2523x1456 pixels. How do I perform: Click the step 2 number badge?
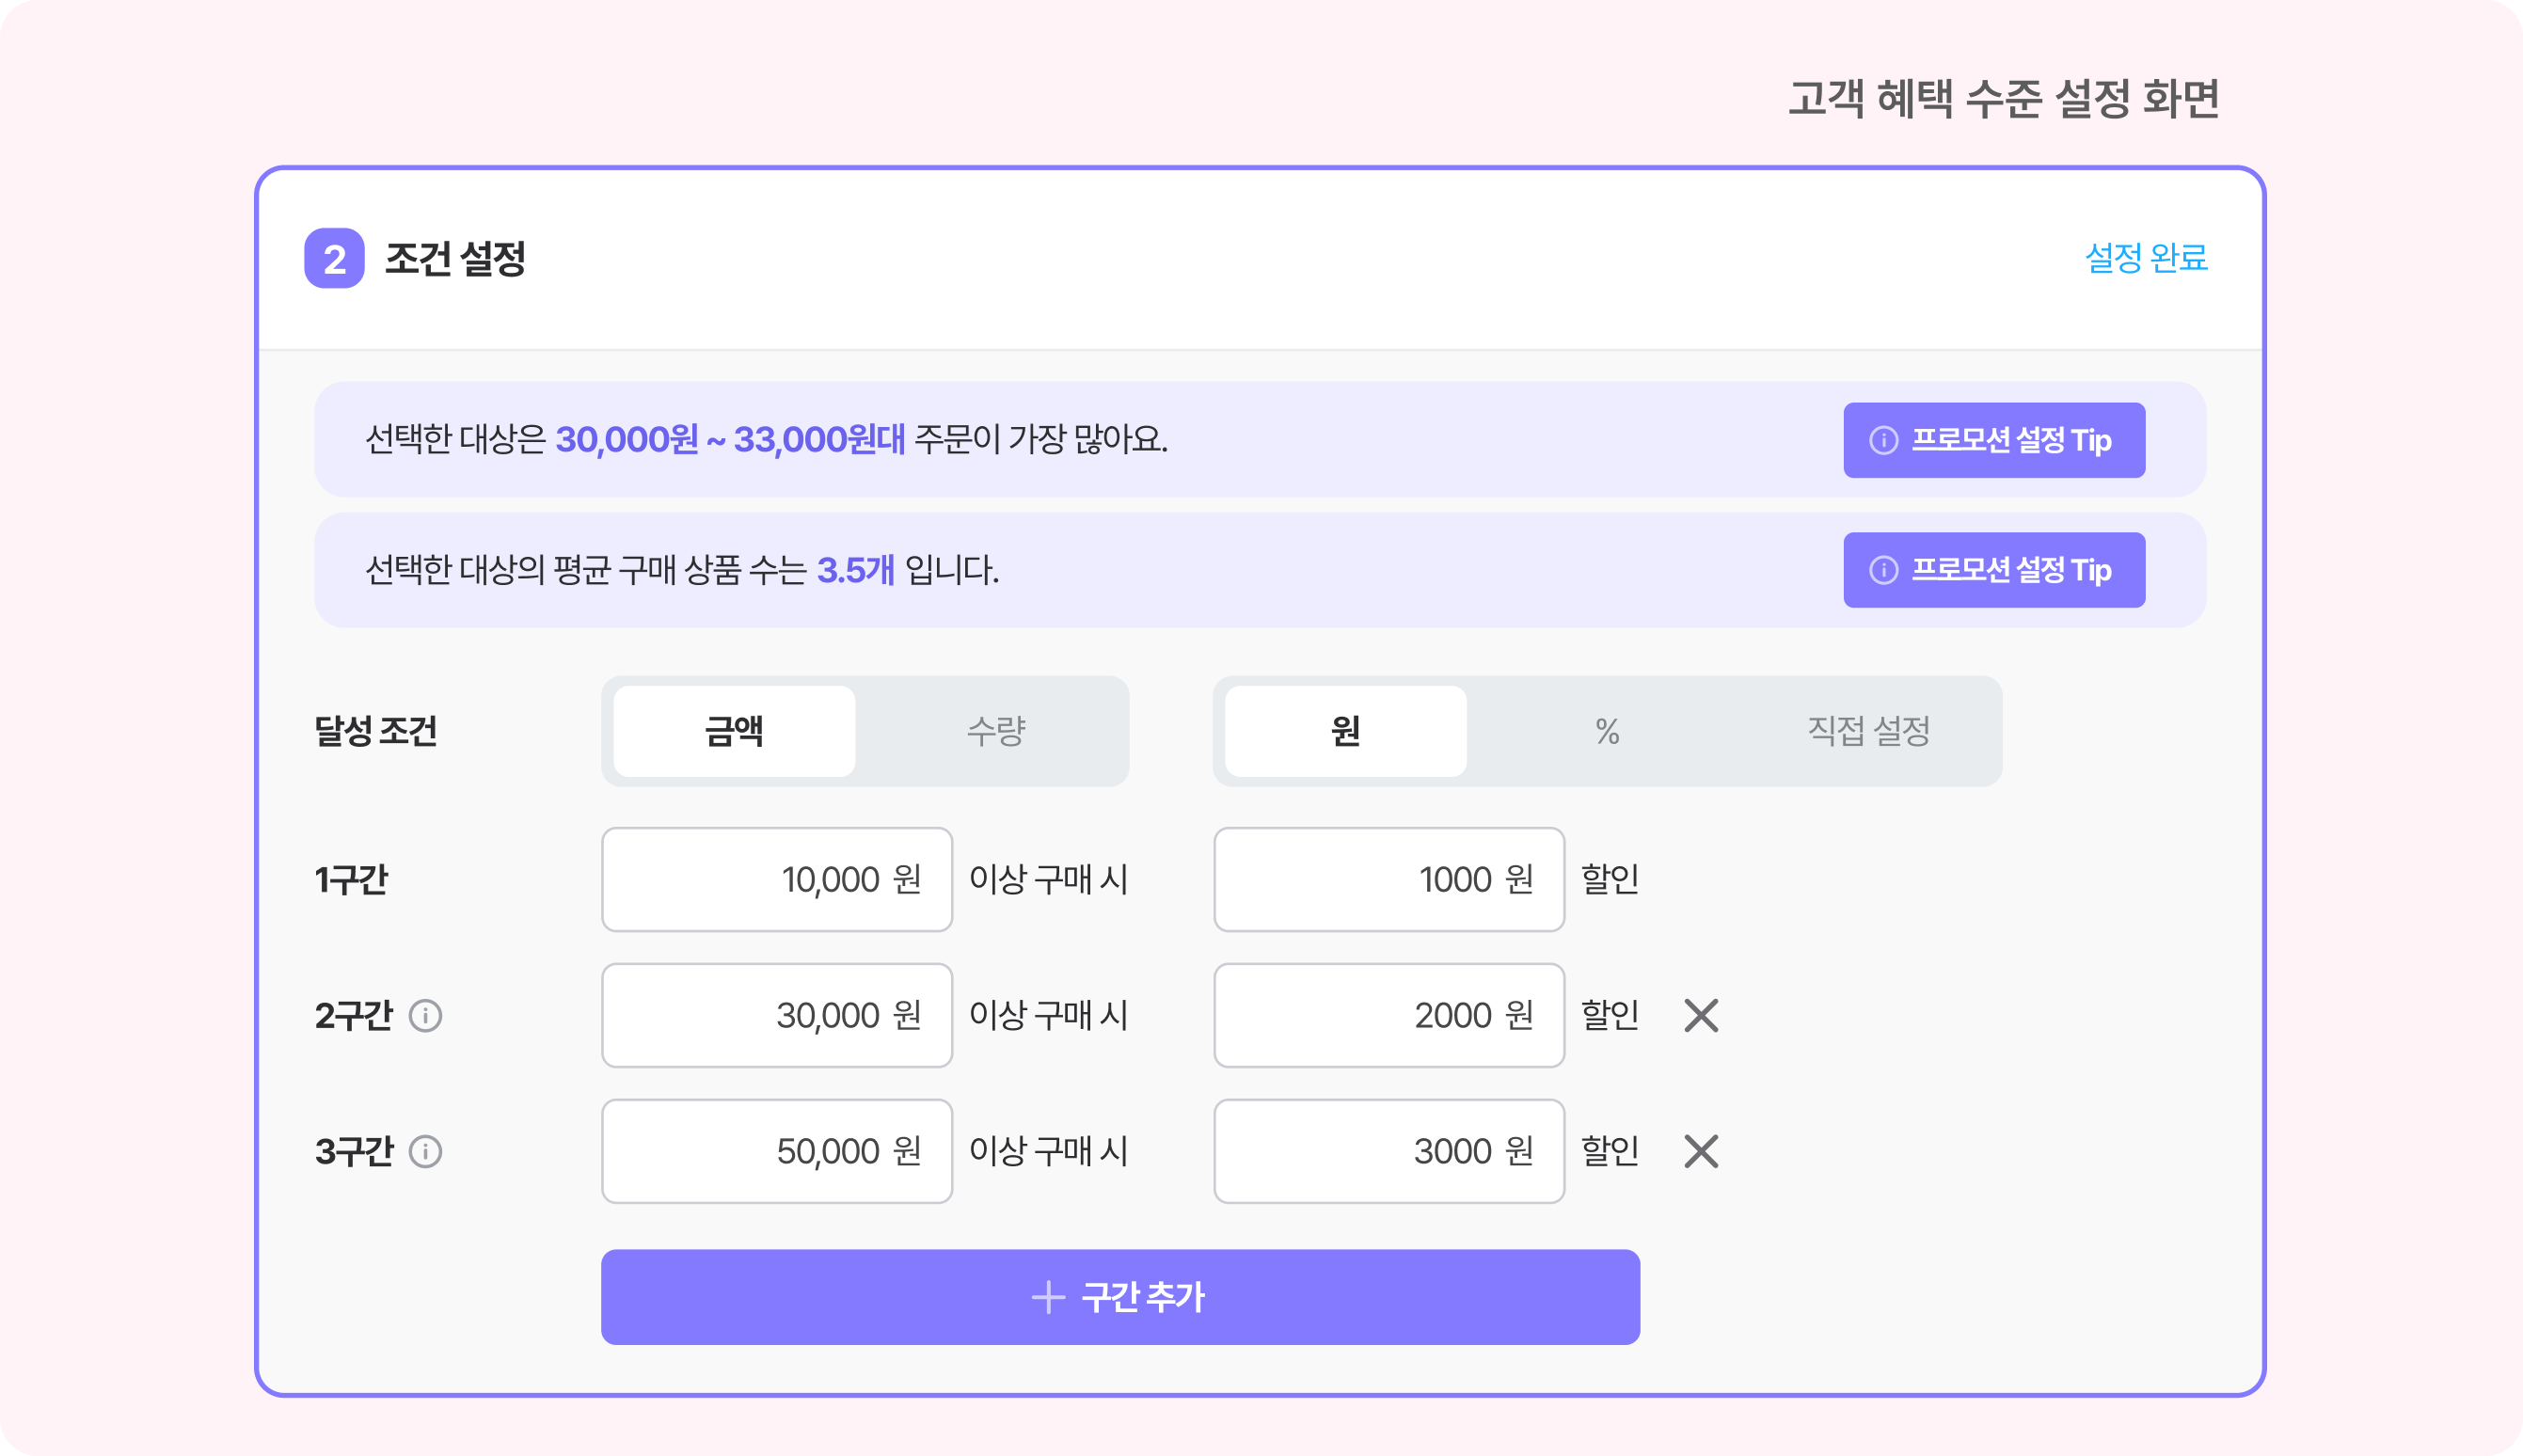[334, 258]
